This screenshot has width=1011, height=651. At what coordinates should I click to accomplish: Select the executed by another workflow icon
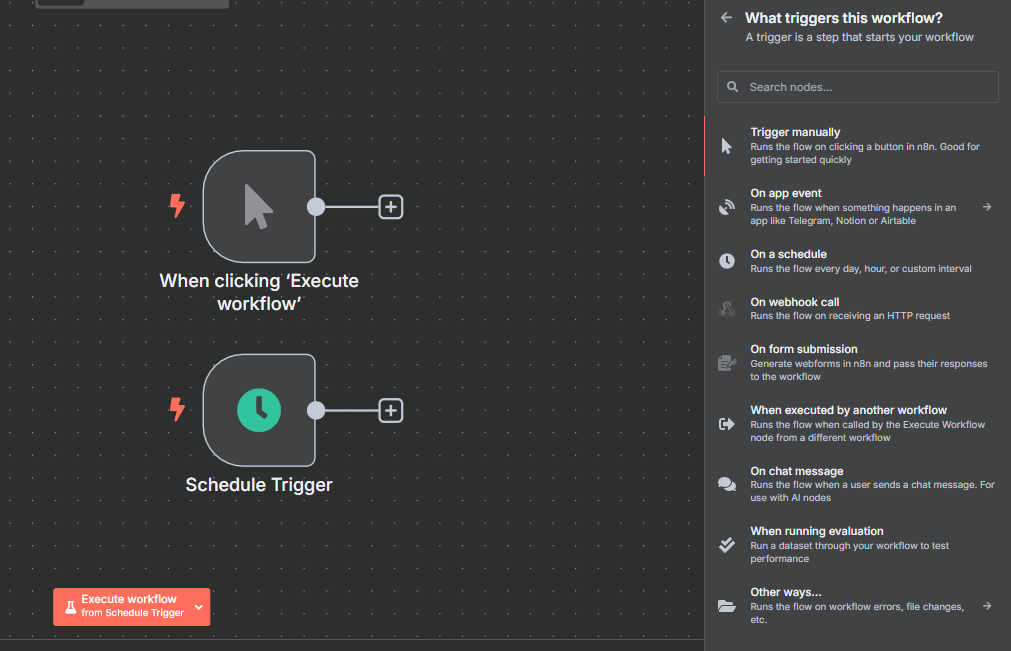[727, 423]
